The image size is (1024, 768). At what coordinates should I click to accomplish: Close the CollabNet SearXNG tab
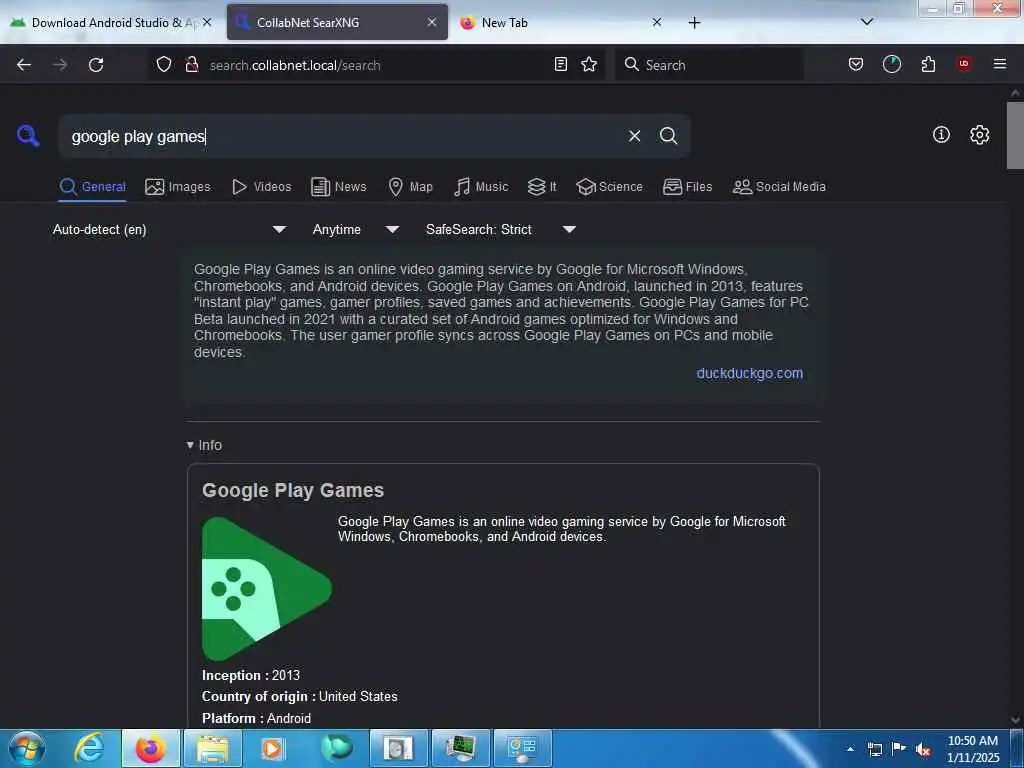pyautogui.click(x=432, y=22)
